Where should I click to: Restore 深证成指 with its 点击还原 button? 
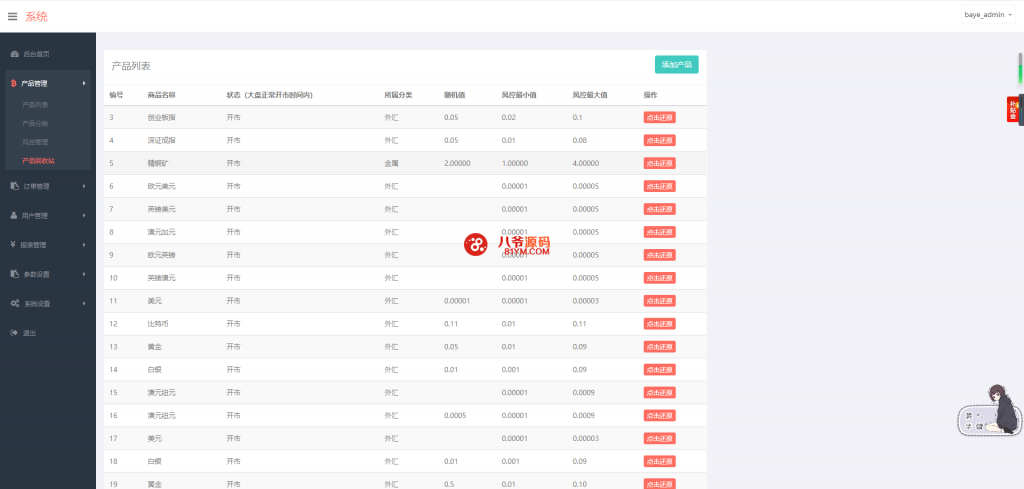[x=660, y=140]
